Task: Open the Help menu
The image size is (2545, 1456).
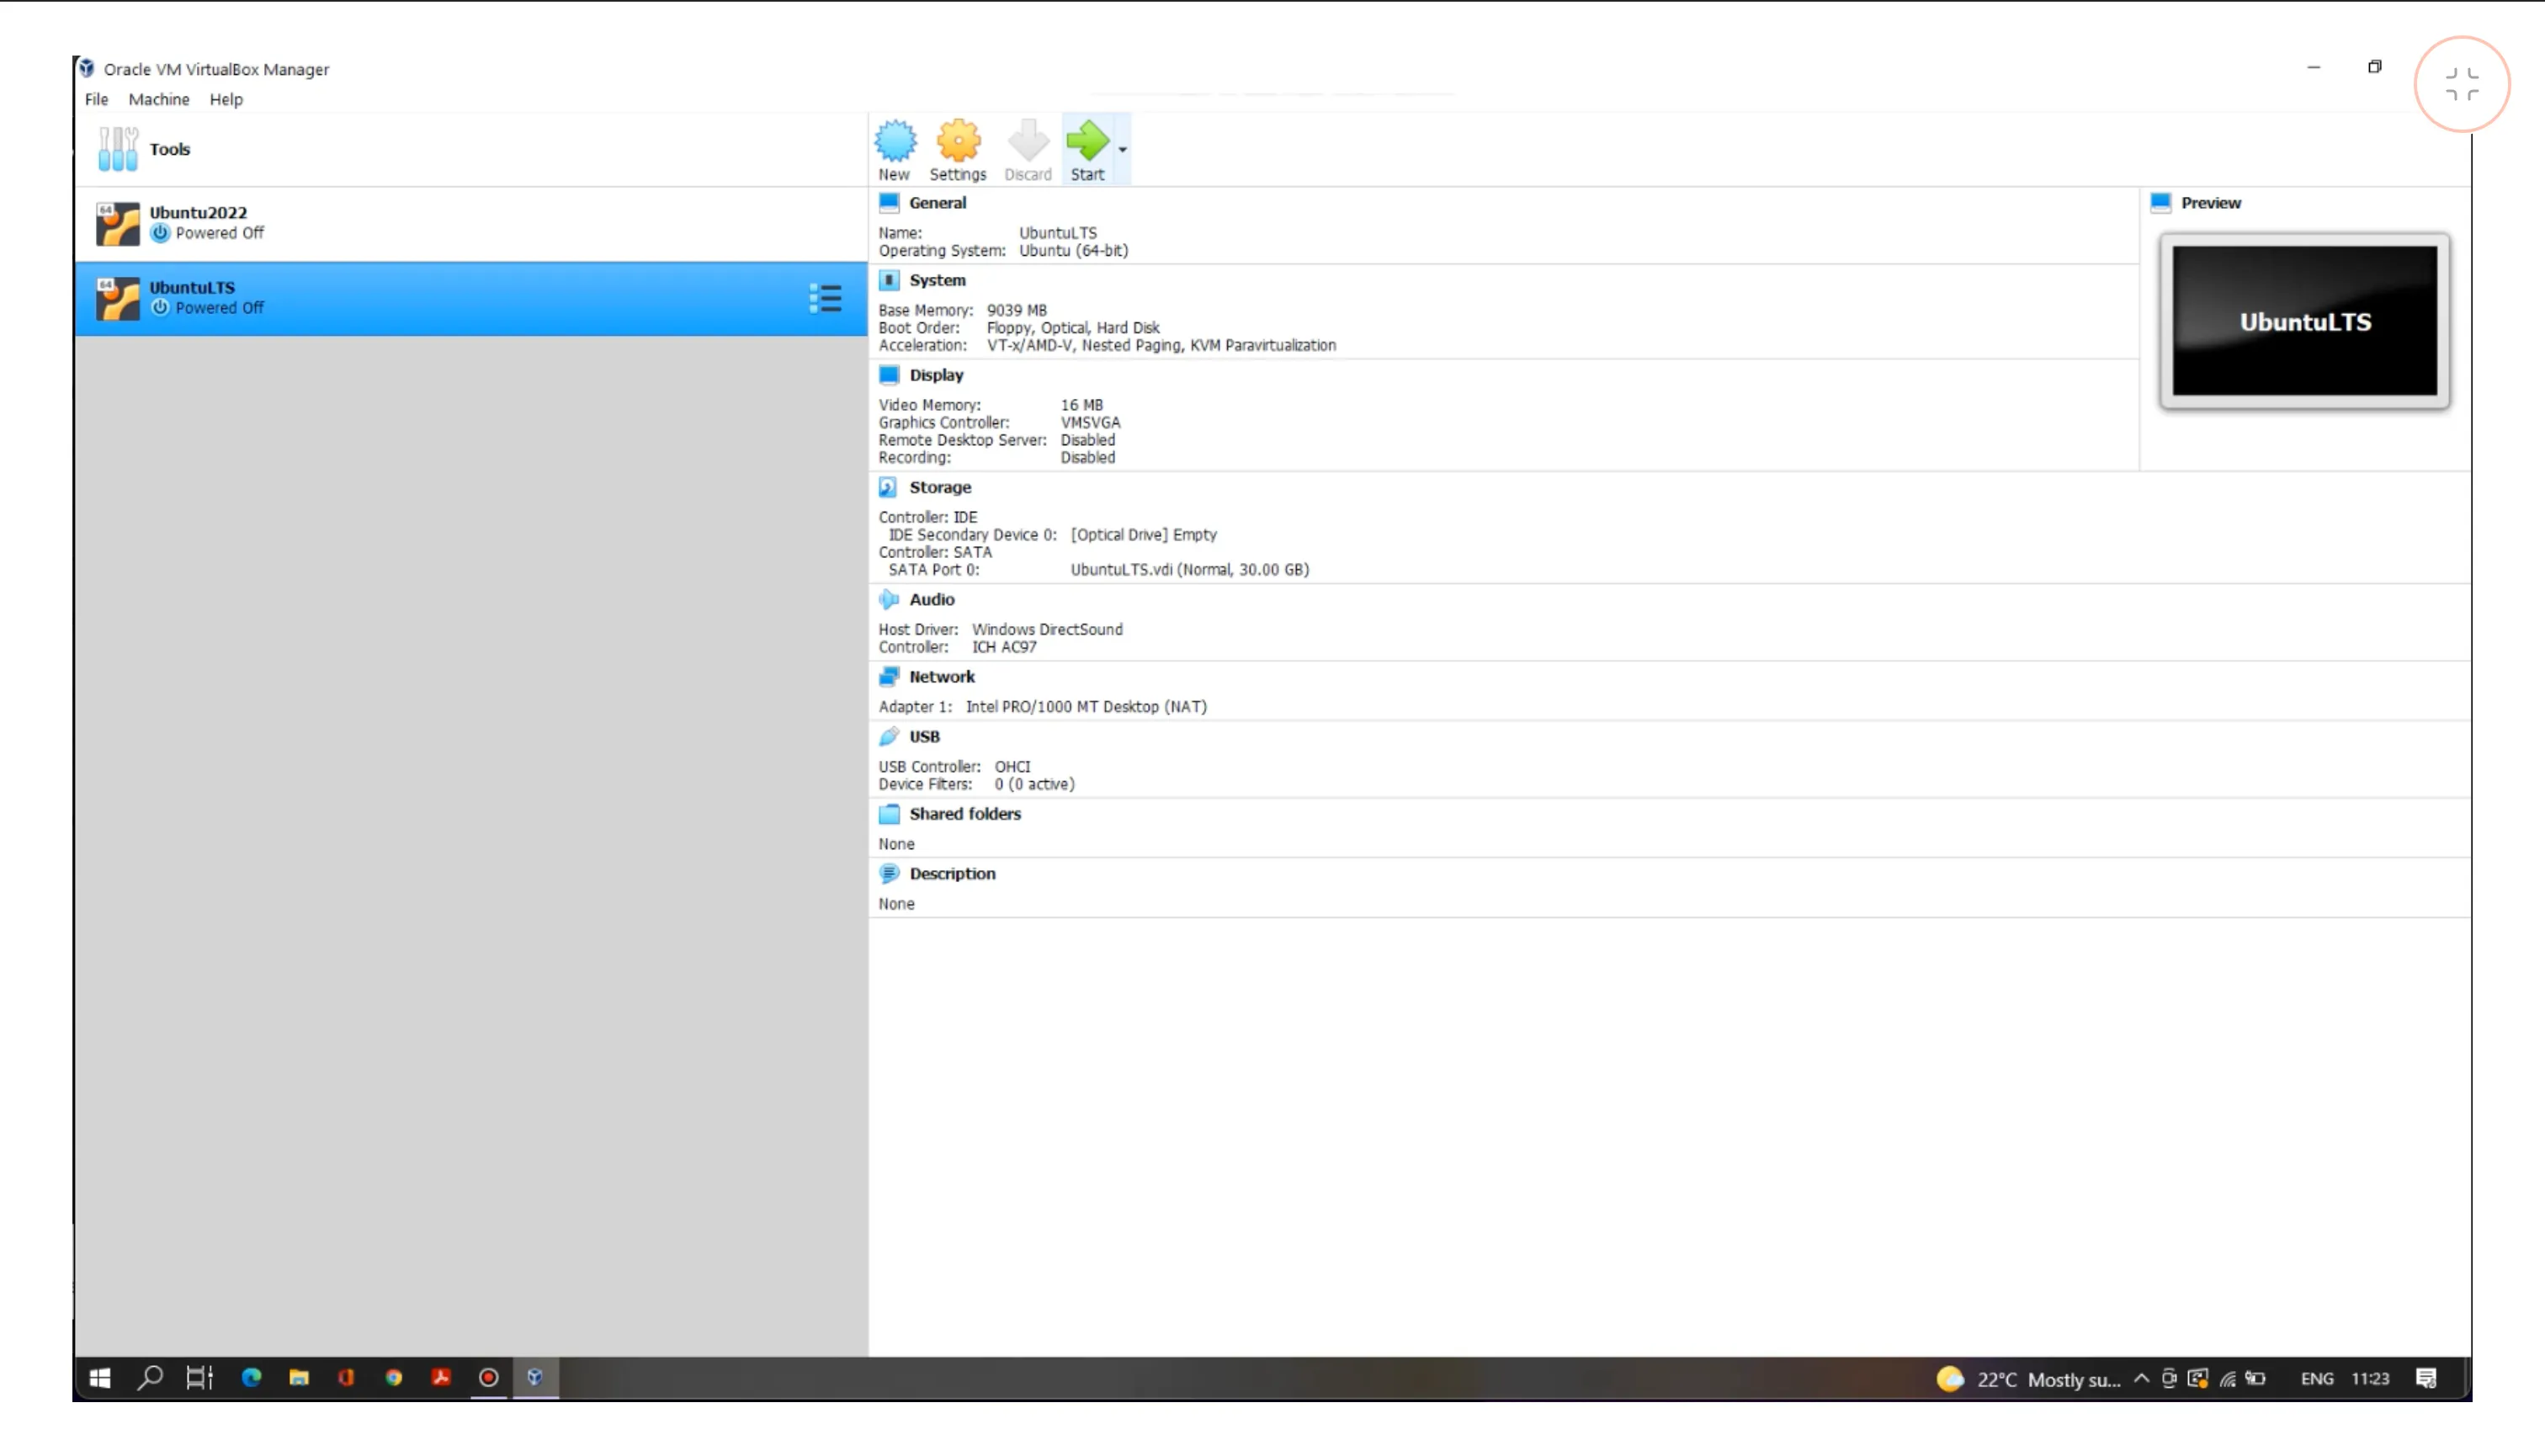Action: pyautogui.click(x=225, y=99)
